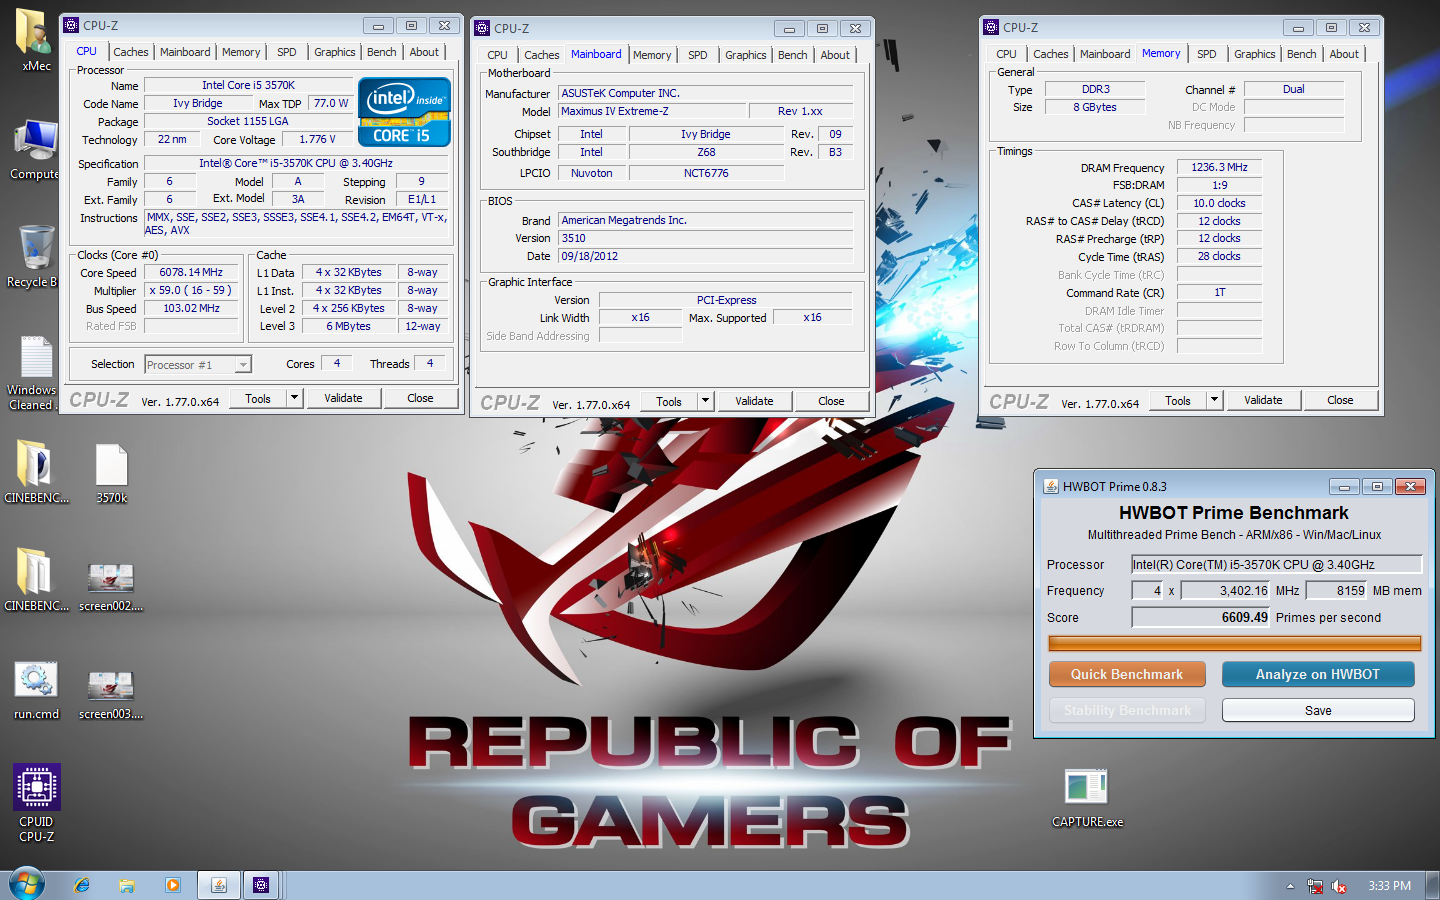The image size is (1440, 900).
Task: Click Core Voltage value 1.776 V
Action: click(317, 139)
